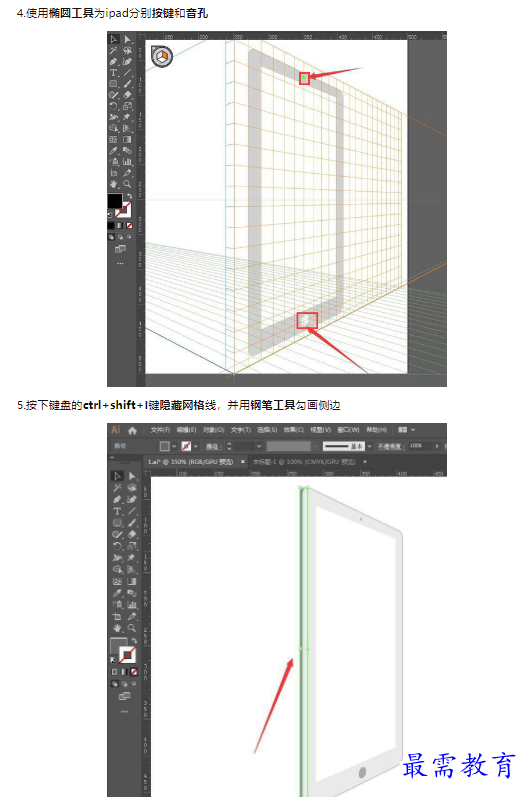The height and width of the screenshot is (797, 524).
Task: Select the Eraser tool in the step 4 toolbar
Action: click(127, 95)
